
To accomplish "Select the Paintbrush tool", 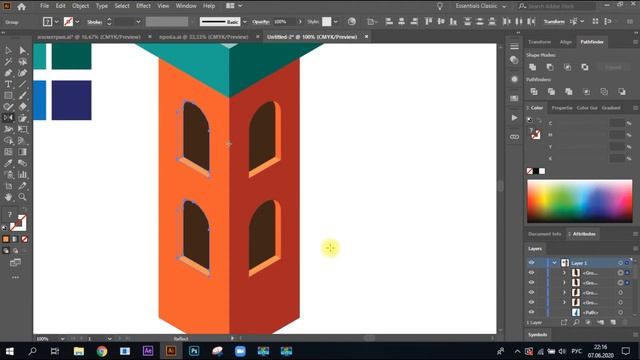I will click(22, 96).
